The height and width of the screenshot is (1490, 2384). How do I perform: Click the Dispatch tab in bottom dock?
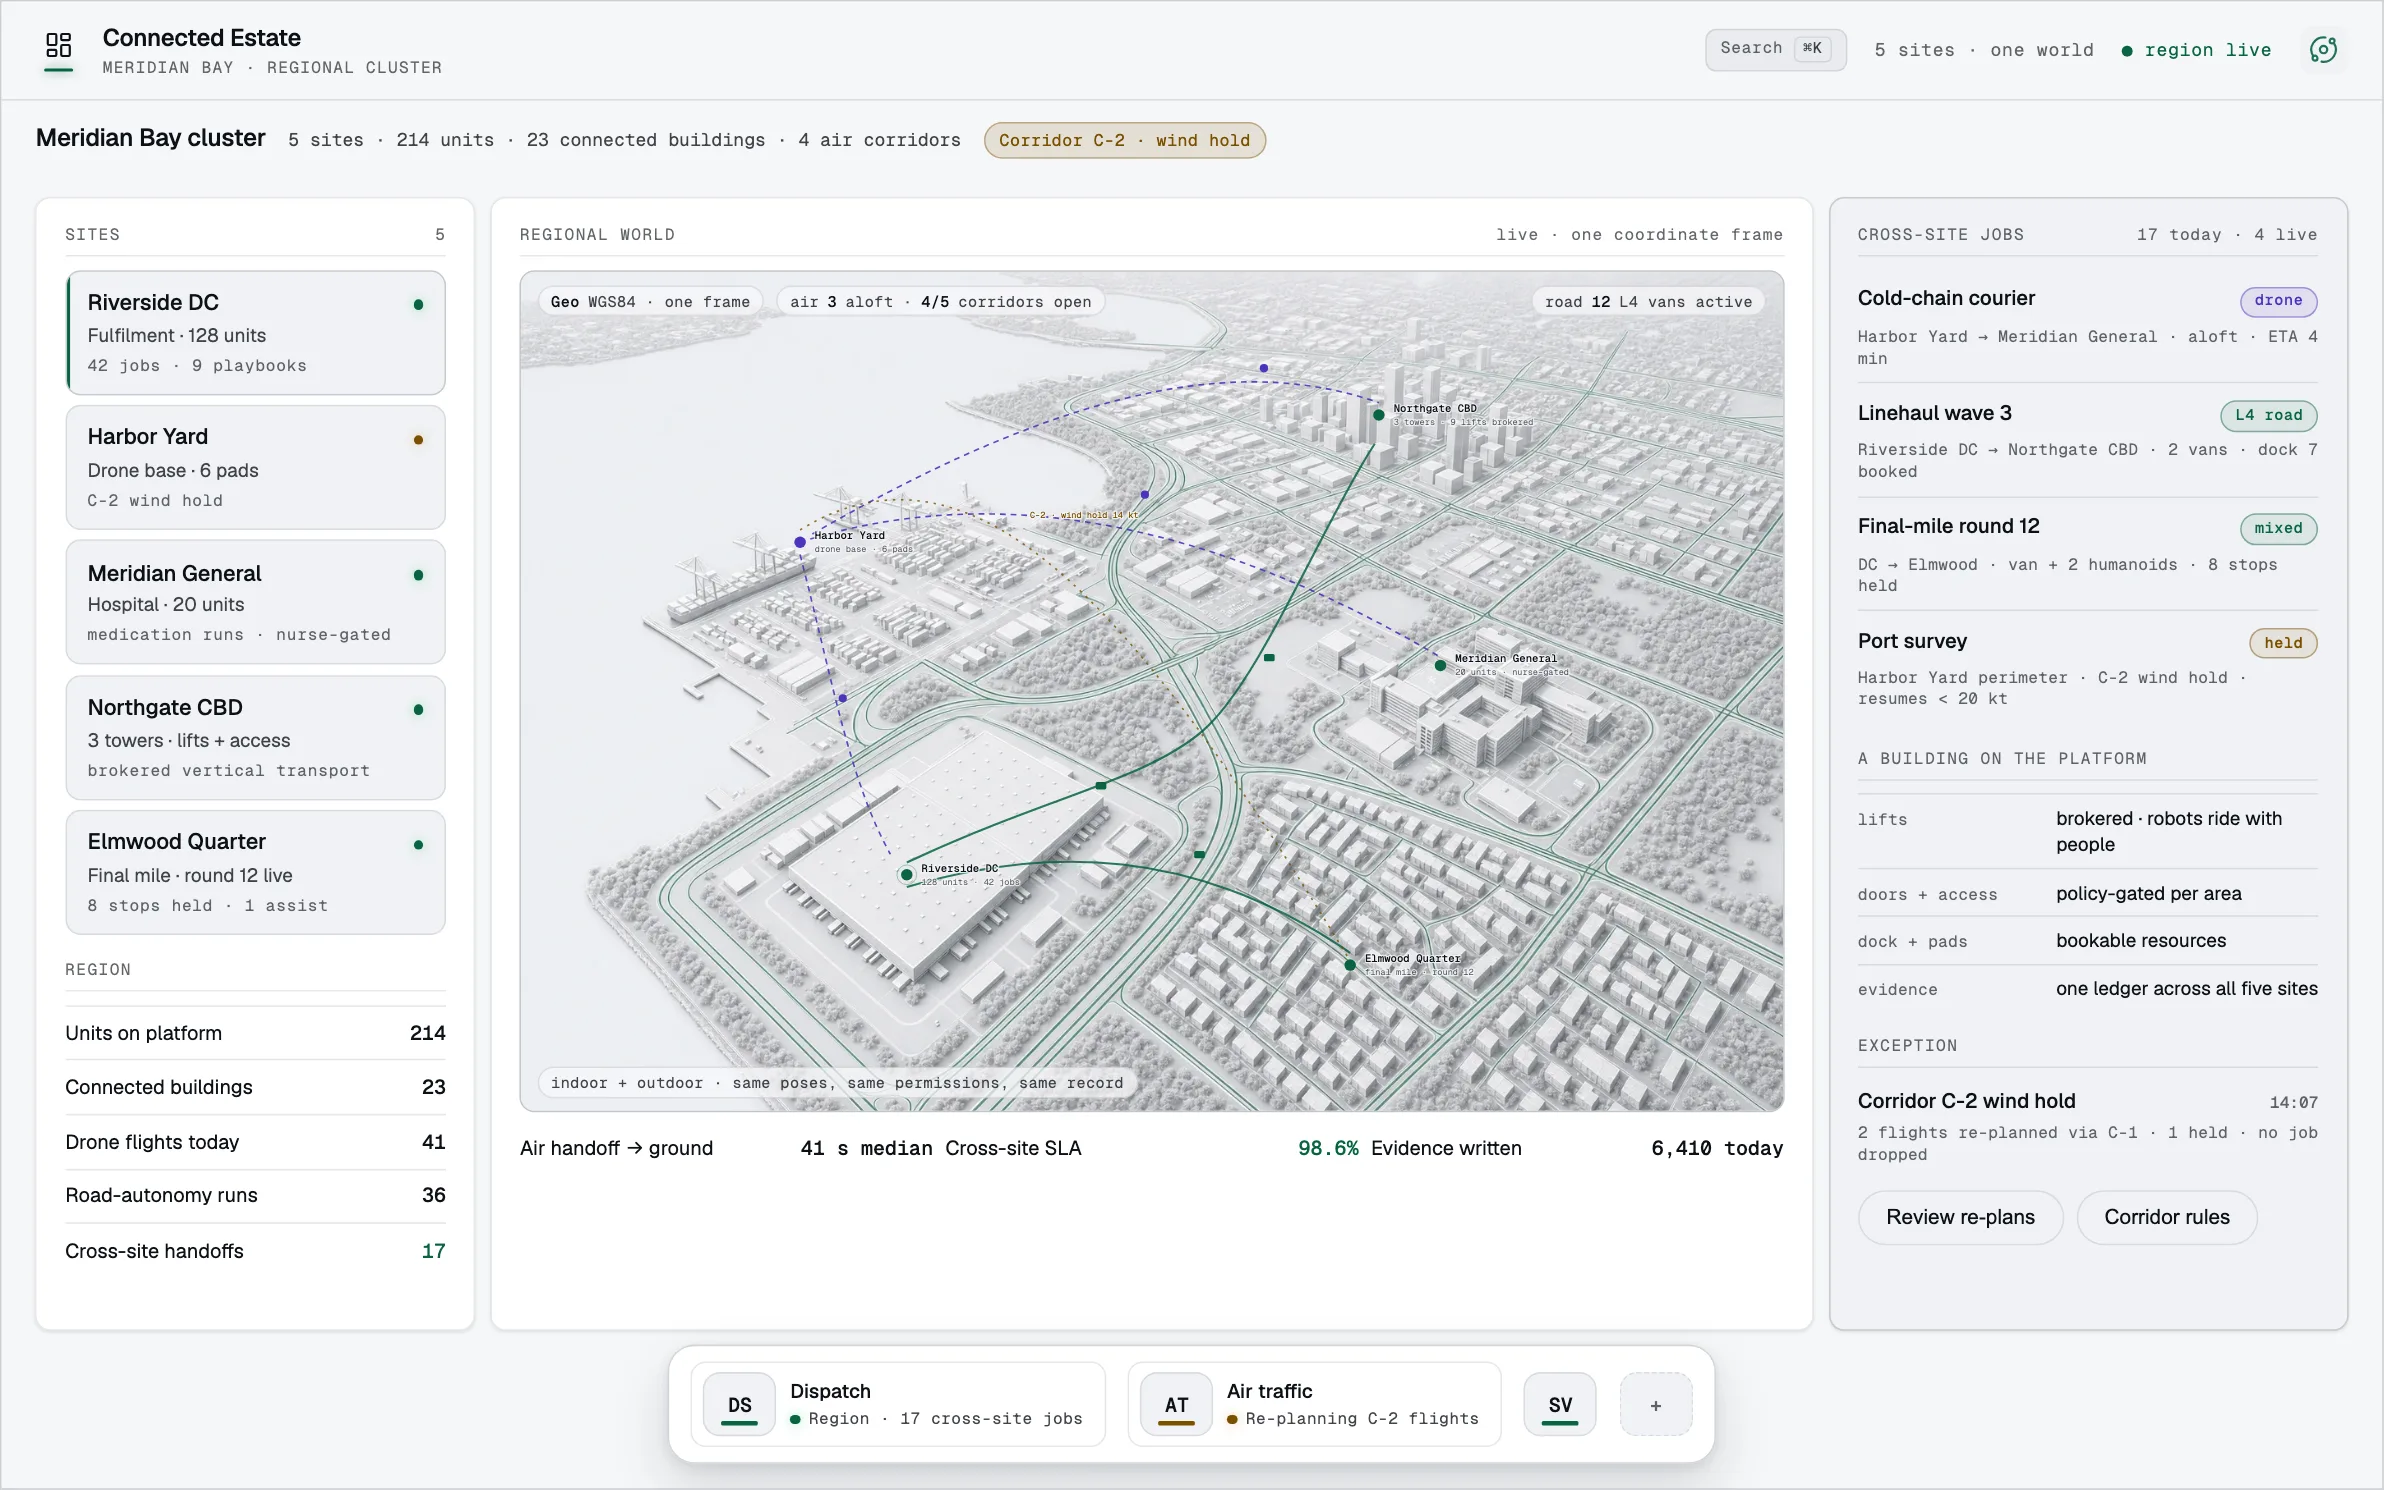[x=898, y=1405]
